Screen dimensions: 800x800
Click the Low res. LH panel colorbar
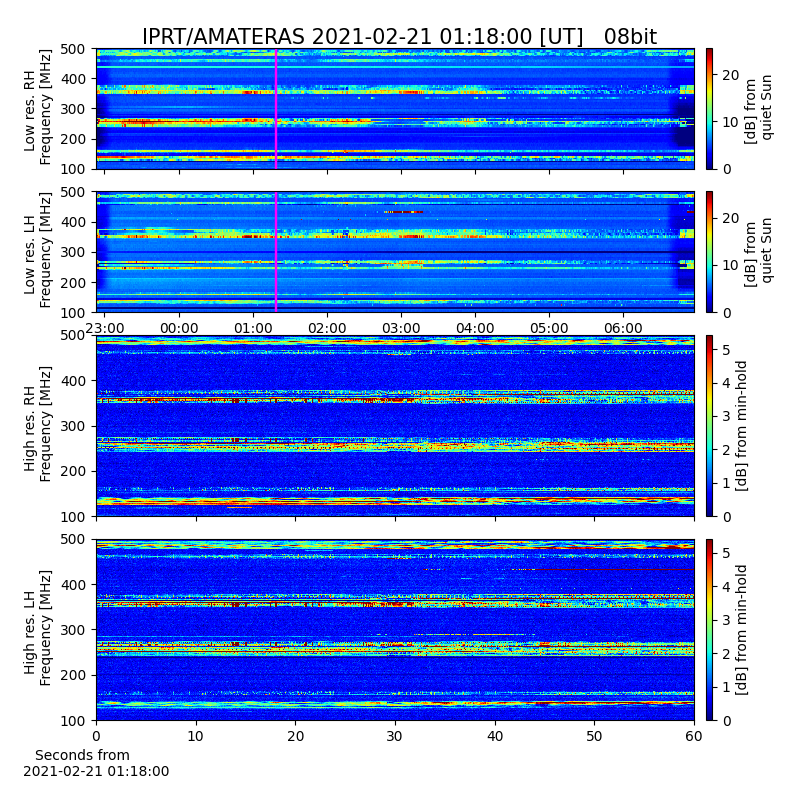(x=709, y=252)
